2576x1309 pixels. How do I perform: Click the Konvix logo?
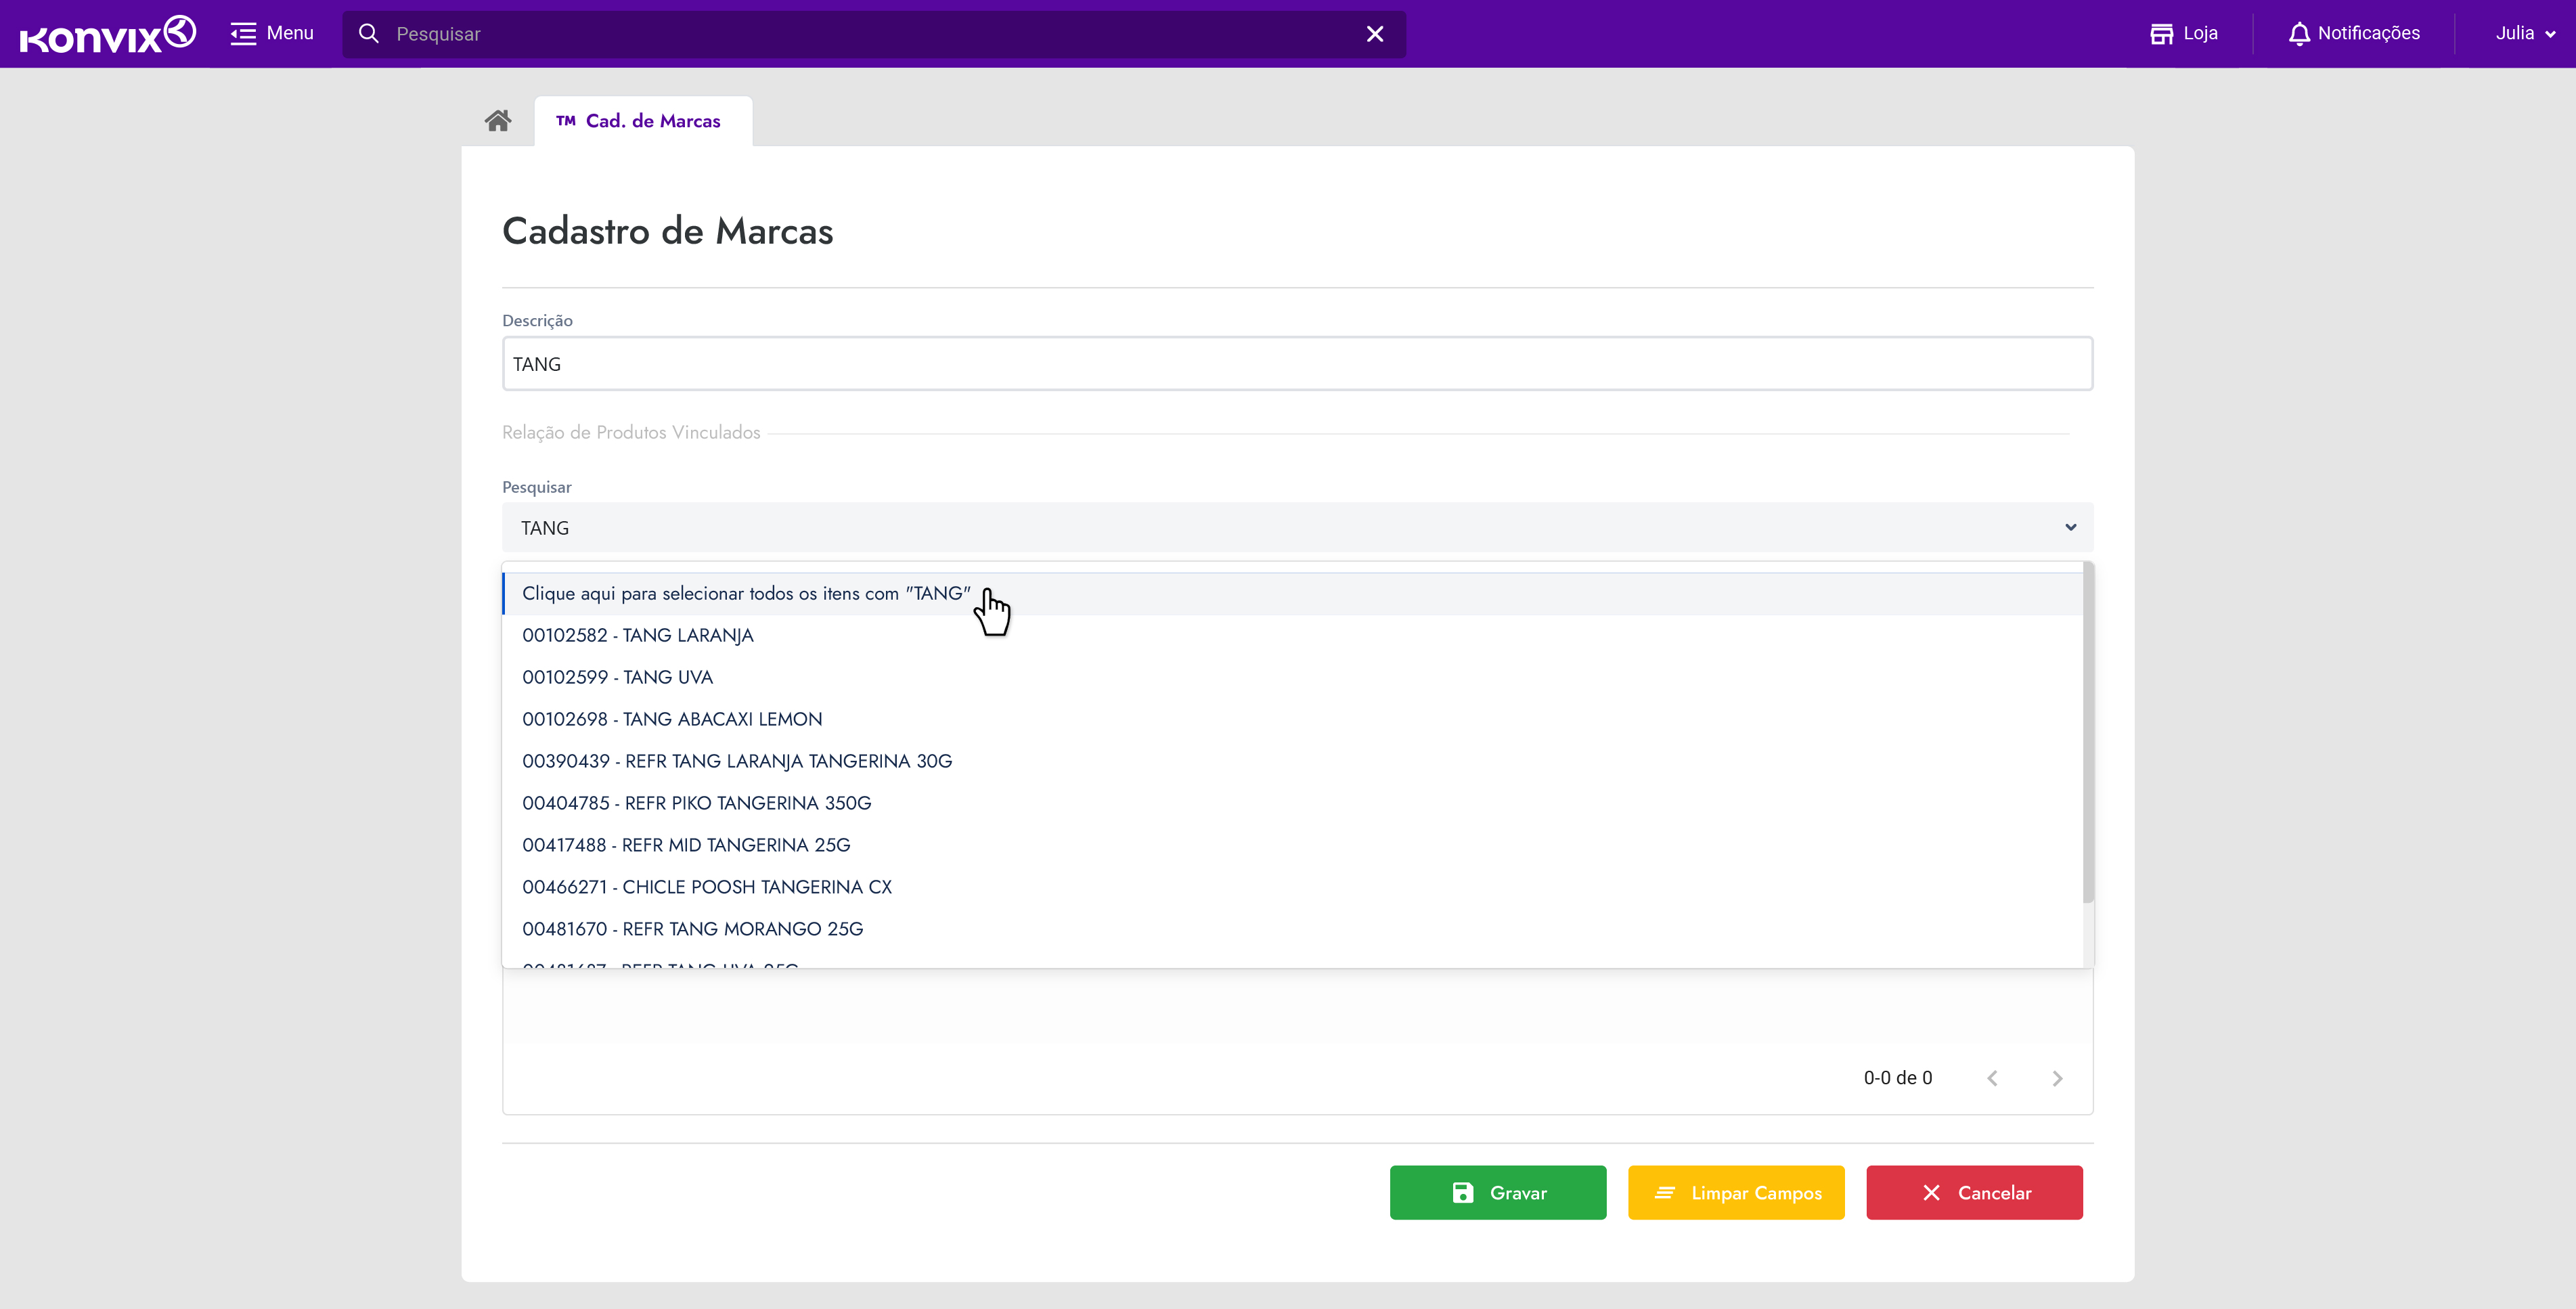click(107, 34)
